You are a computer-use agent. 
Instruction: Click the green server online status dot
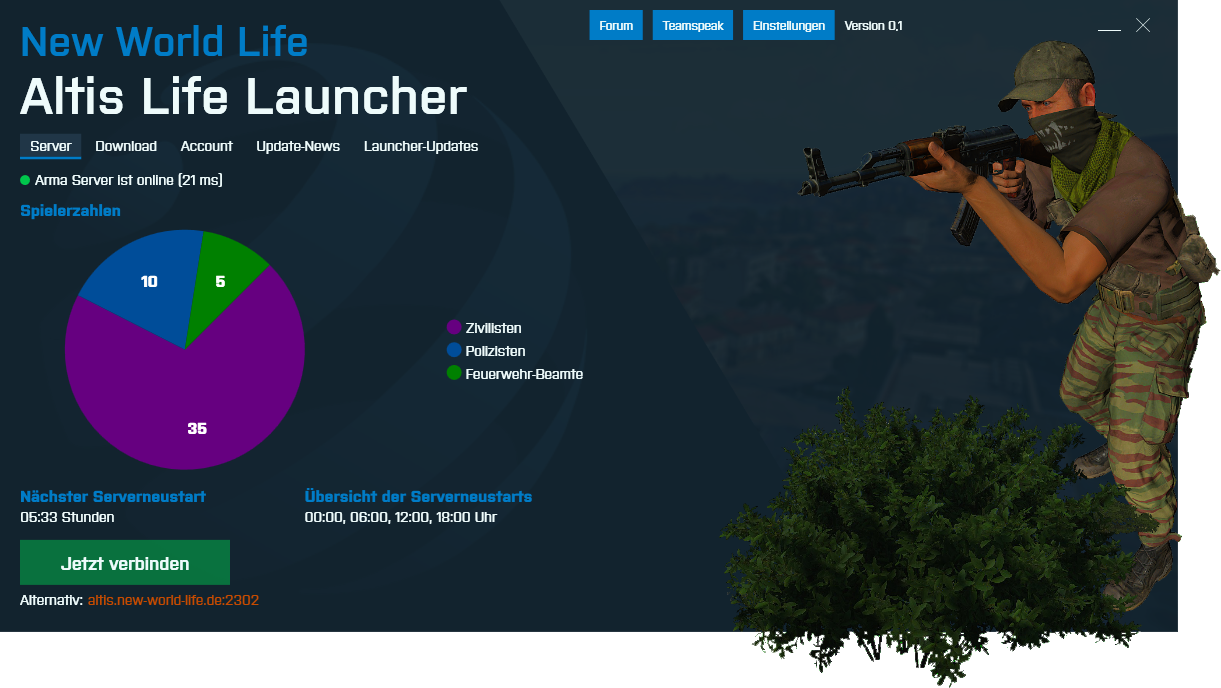pyautogui.click(x=25, y=181)
